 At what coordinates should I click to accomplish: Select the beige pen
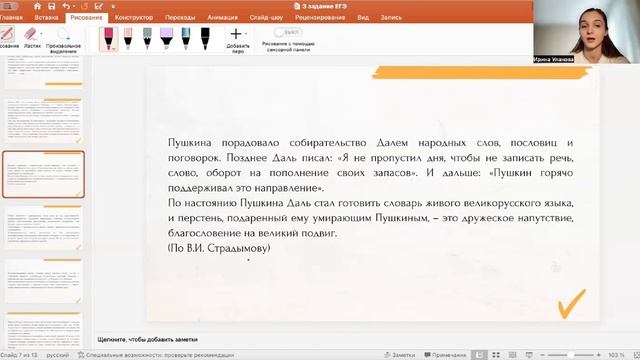coord(128,39)
